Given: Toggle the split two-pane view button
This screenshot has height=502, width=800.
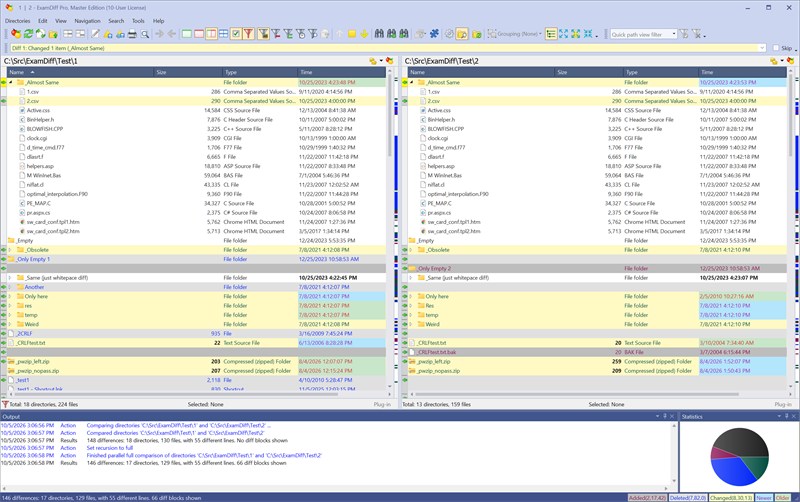Looking at the screenshot, I should coord(211,34).
